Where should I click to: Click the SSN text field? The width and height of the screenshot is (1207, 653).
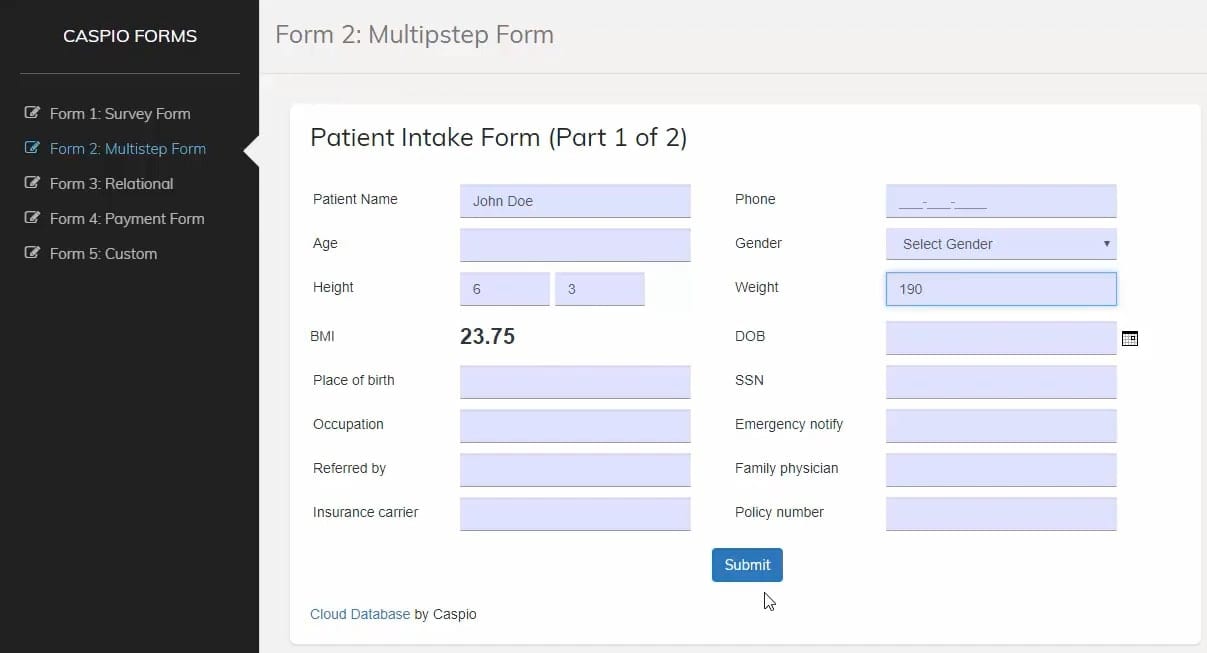pyautogui.click(x=1000, y=381)
